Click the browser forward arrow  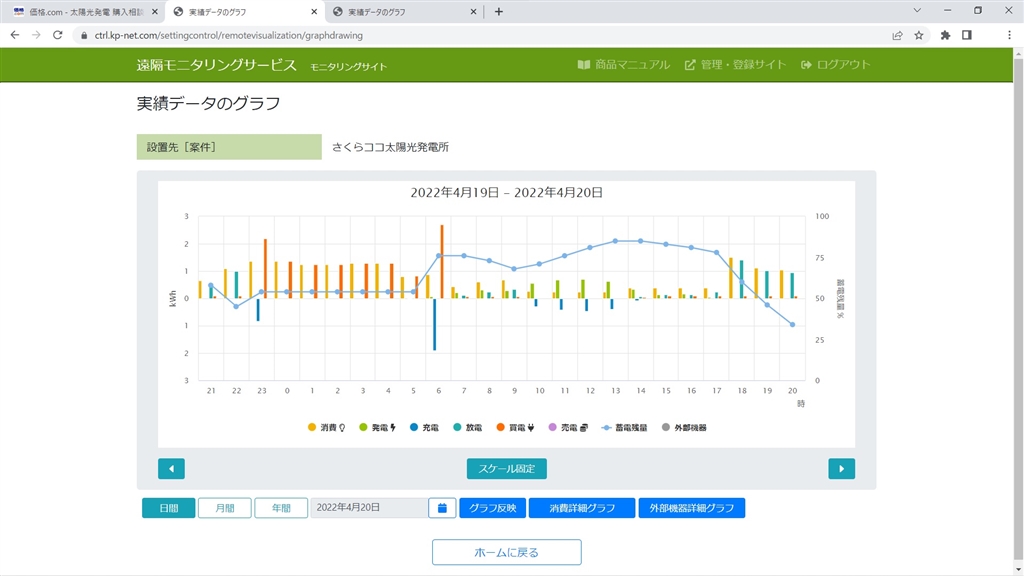point(36,35)
